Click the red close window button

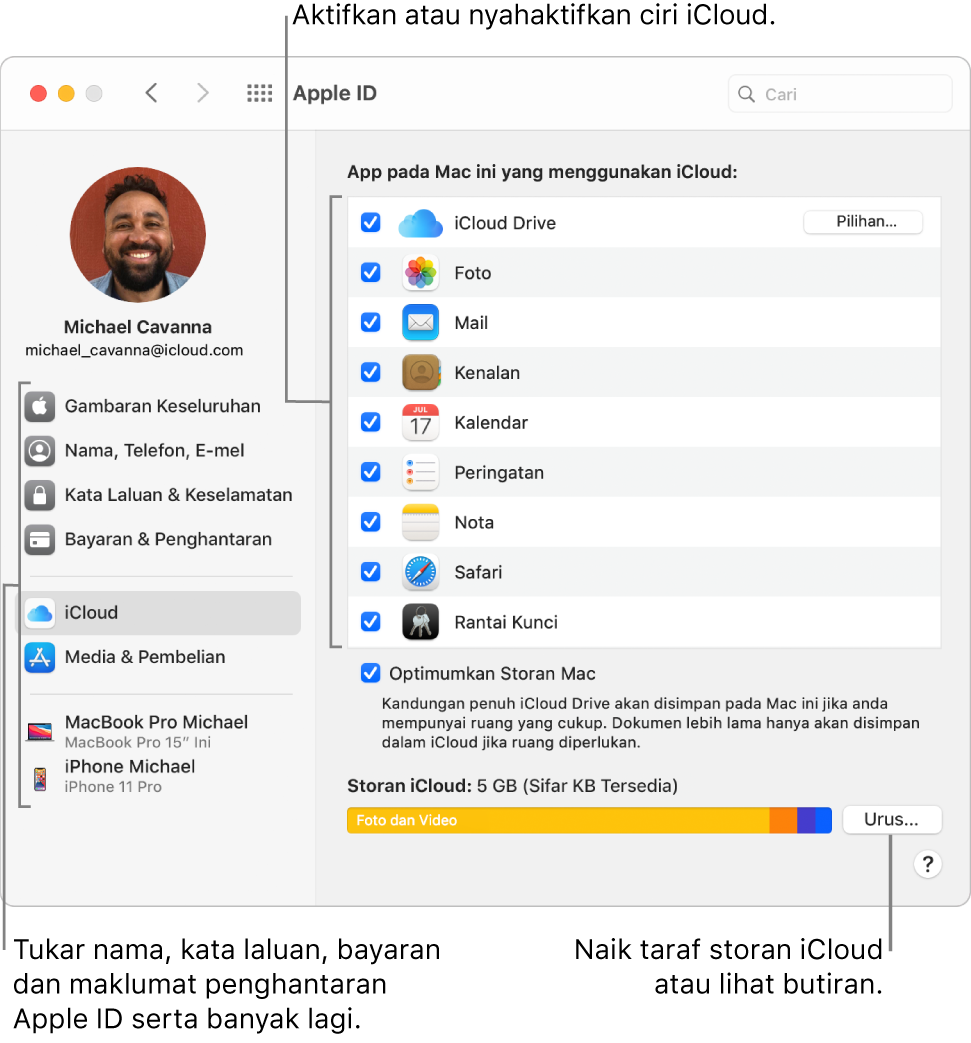pyautogui.click(x=39, y=93)
